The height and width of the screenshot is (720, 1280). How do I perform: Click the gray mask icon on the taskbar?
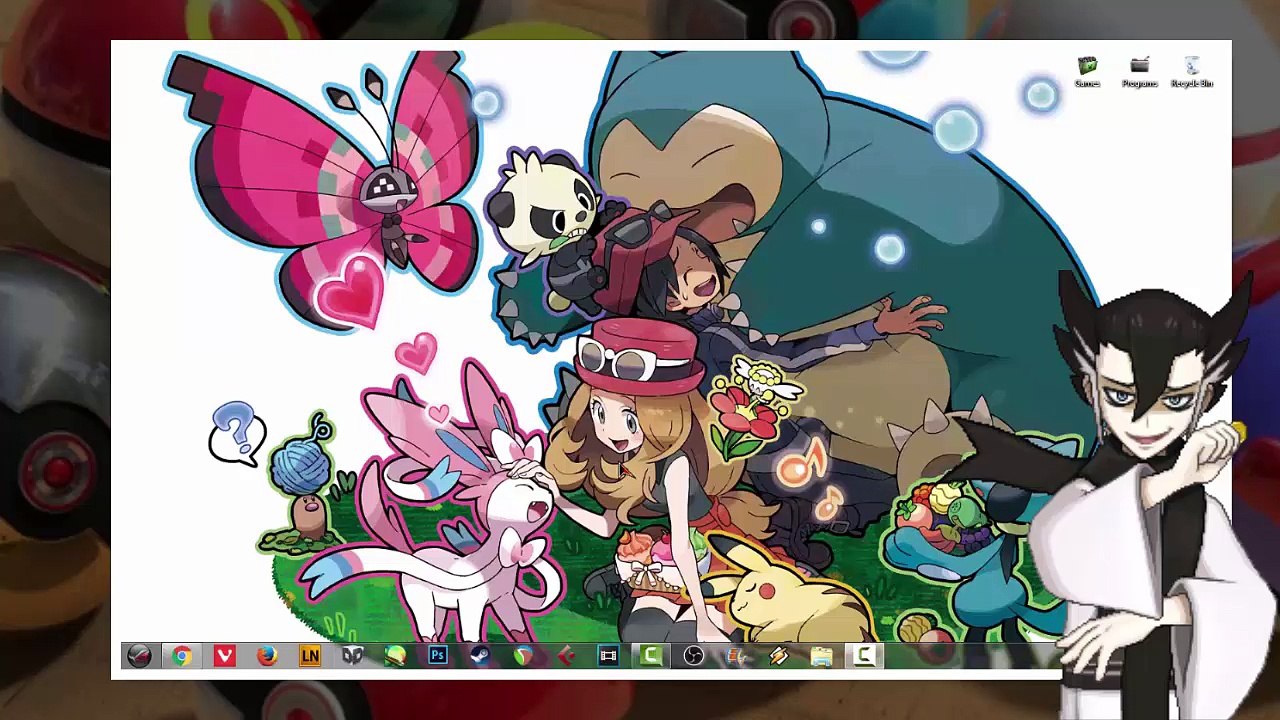(352, 656)
